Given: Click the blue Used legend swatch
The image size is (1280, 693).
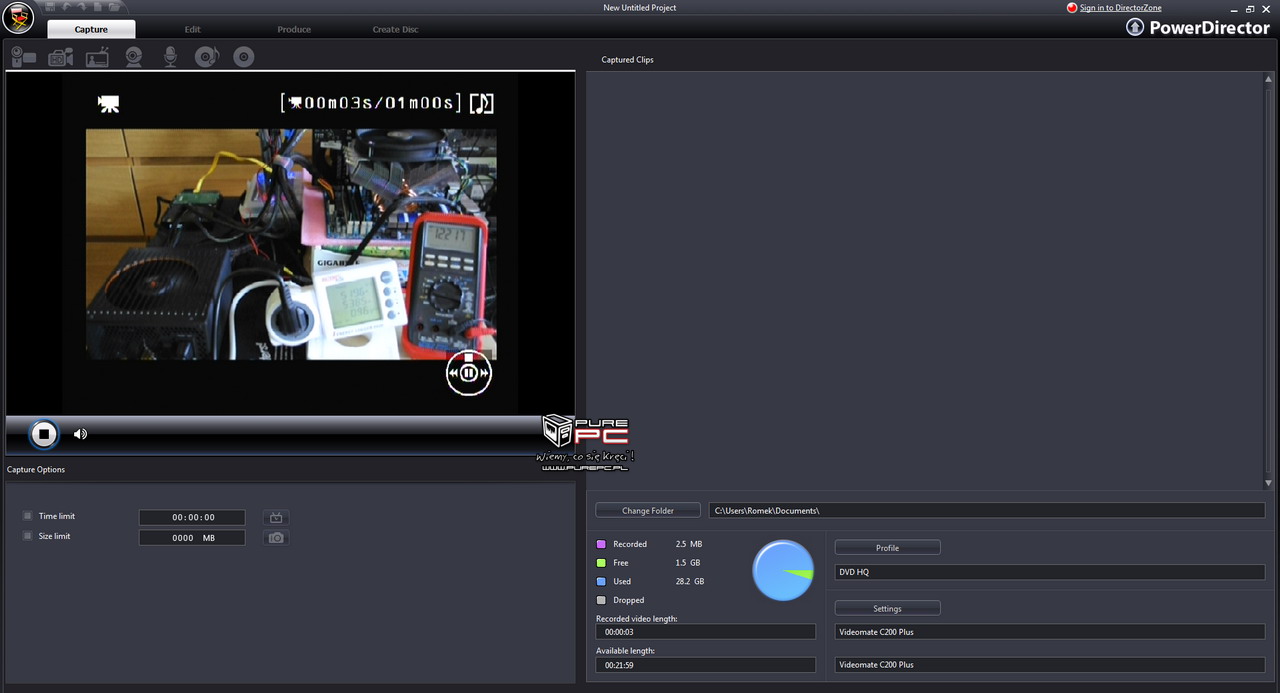Looking at the screenshot, I should (601, 581).
